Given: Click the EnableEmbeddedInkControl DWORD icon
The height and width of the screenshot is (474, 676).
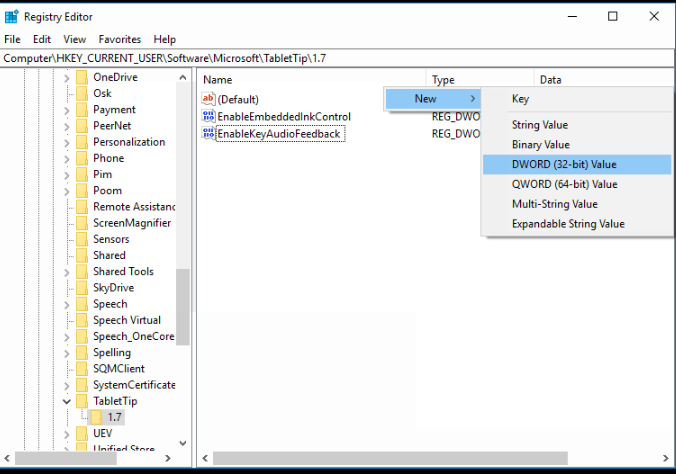Looking at the screenshot, I should point(208,116).
